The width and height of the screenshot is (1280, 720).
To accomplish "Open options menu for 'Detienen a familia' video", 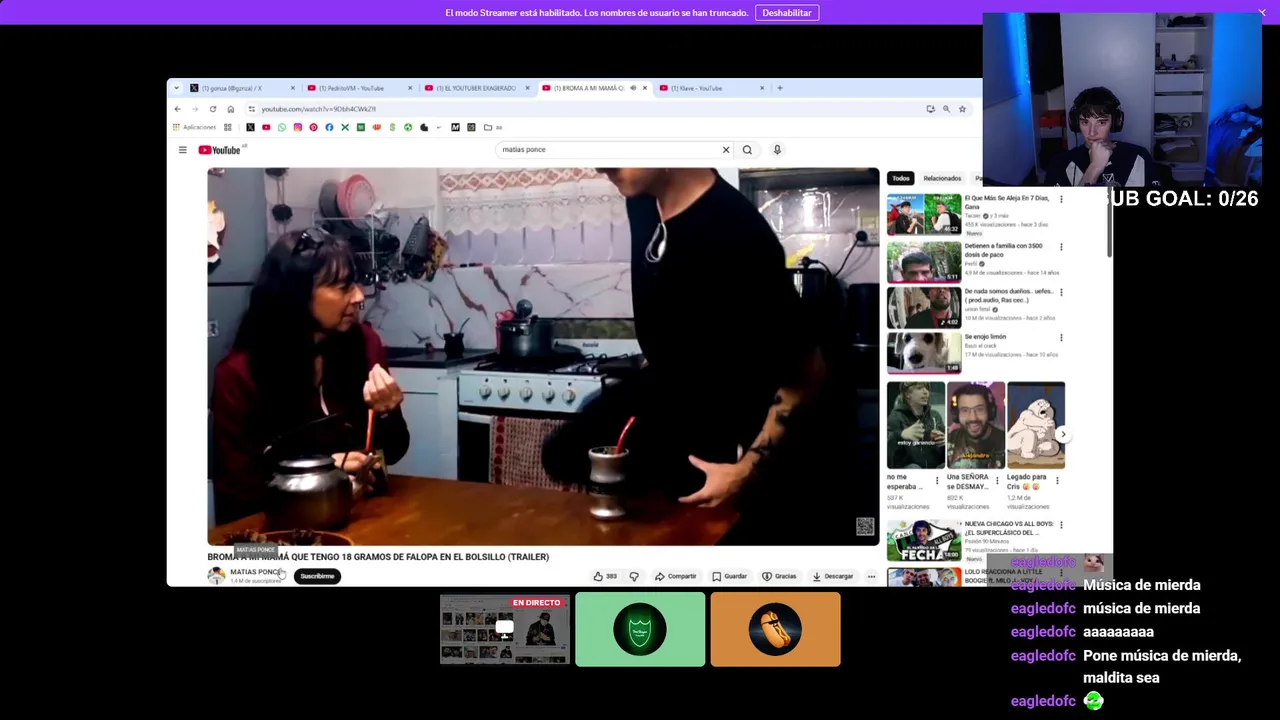I will [x=1061, y=247].
